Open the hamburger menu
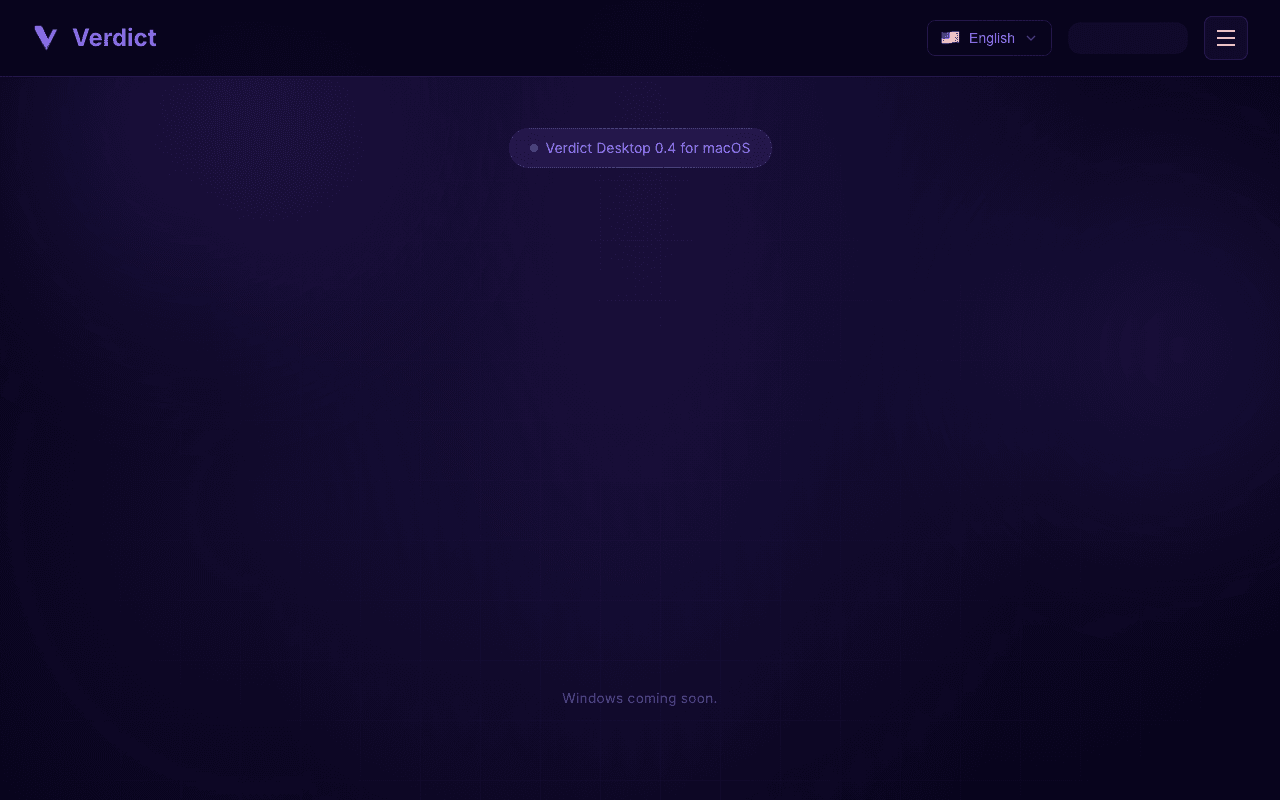Screen dimensions: 1280x800 tap(1226, 38)
